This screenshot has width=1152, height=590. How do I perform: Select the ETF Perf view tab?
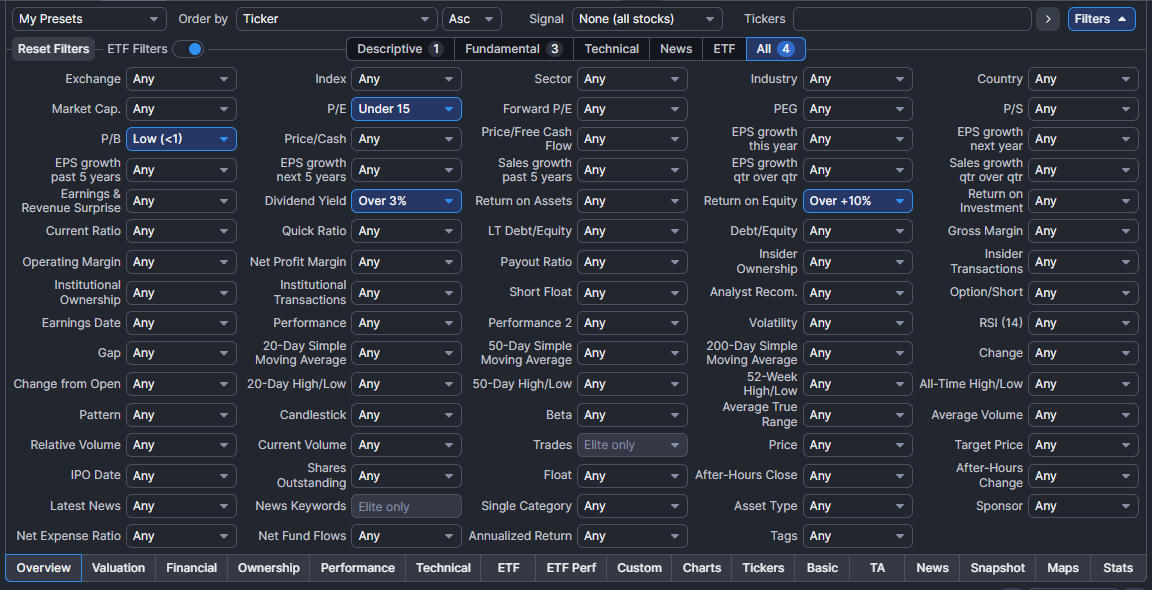point(572,568)
